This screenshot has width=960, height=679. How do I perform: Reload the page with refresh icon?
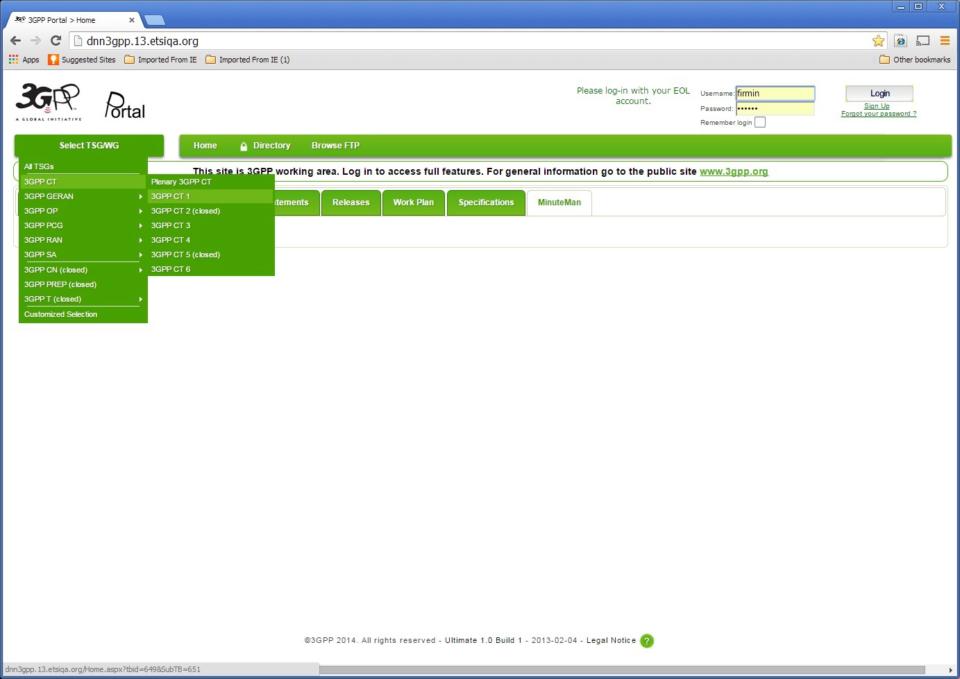coord(56,41)
